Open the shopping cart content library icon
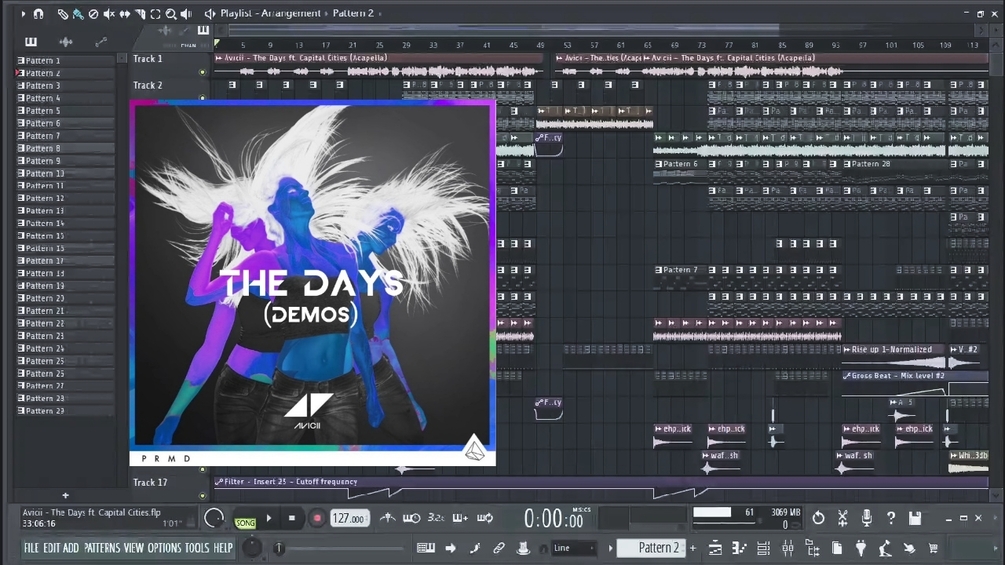The image size is (1005, 565). tap(934, 548)
